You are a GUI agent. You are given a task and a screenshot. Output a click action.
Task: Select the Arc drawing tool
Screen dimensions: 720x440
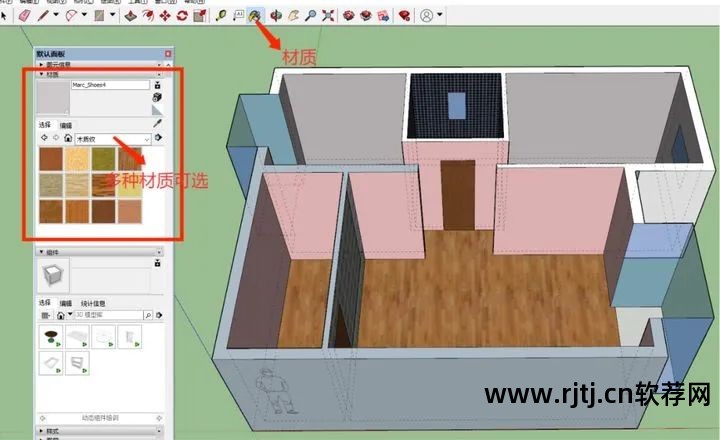coord(71,16)
